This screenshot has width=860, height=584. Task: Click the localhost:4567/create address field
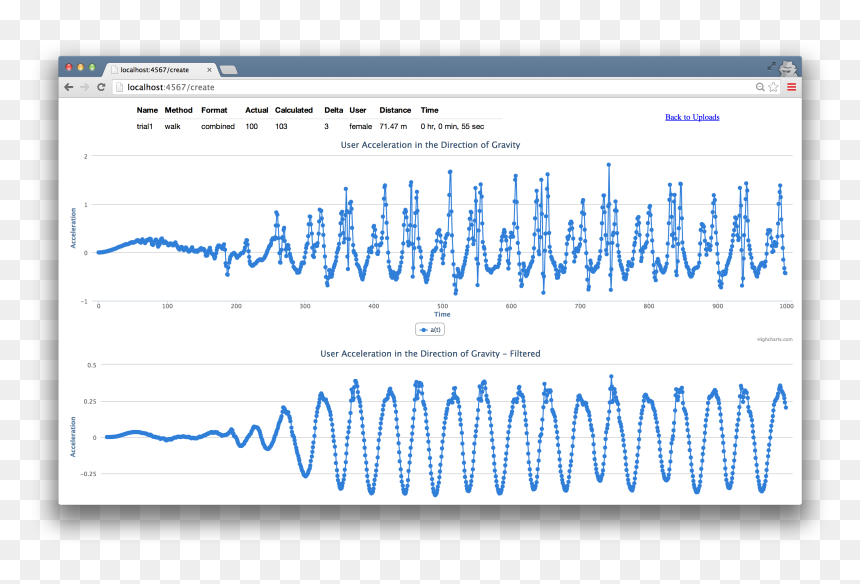point(433,87)
